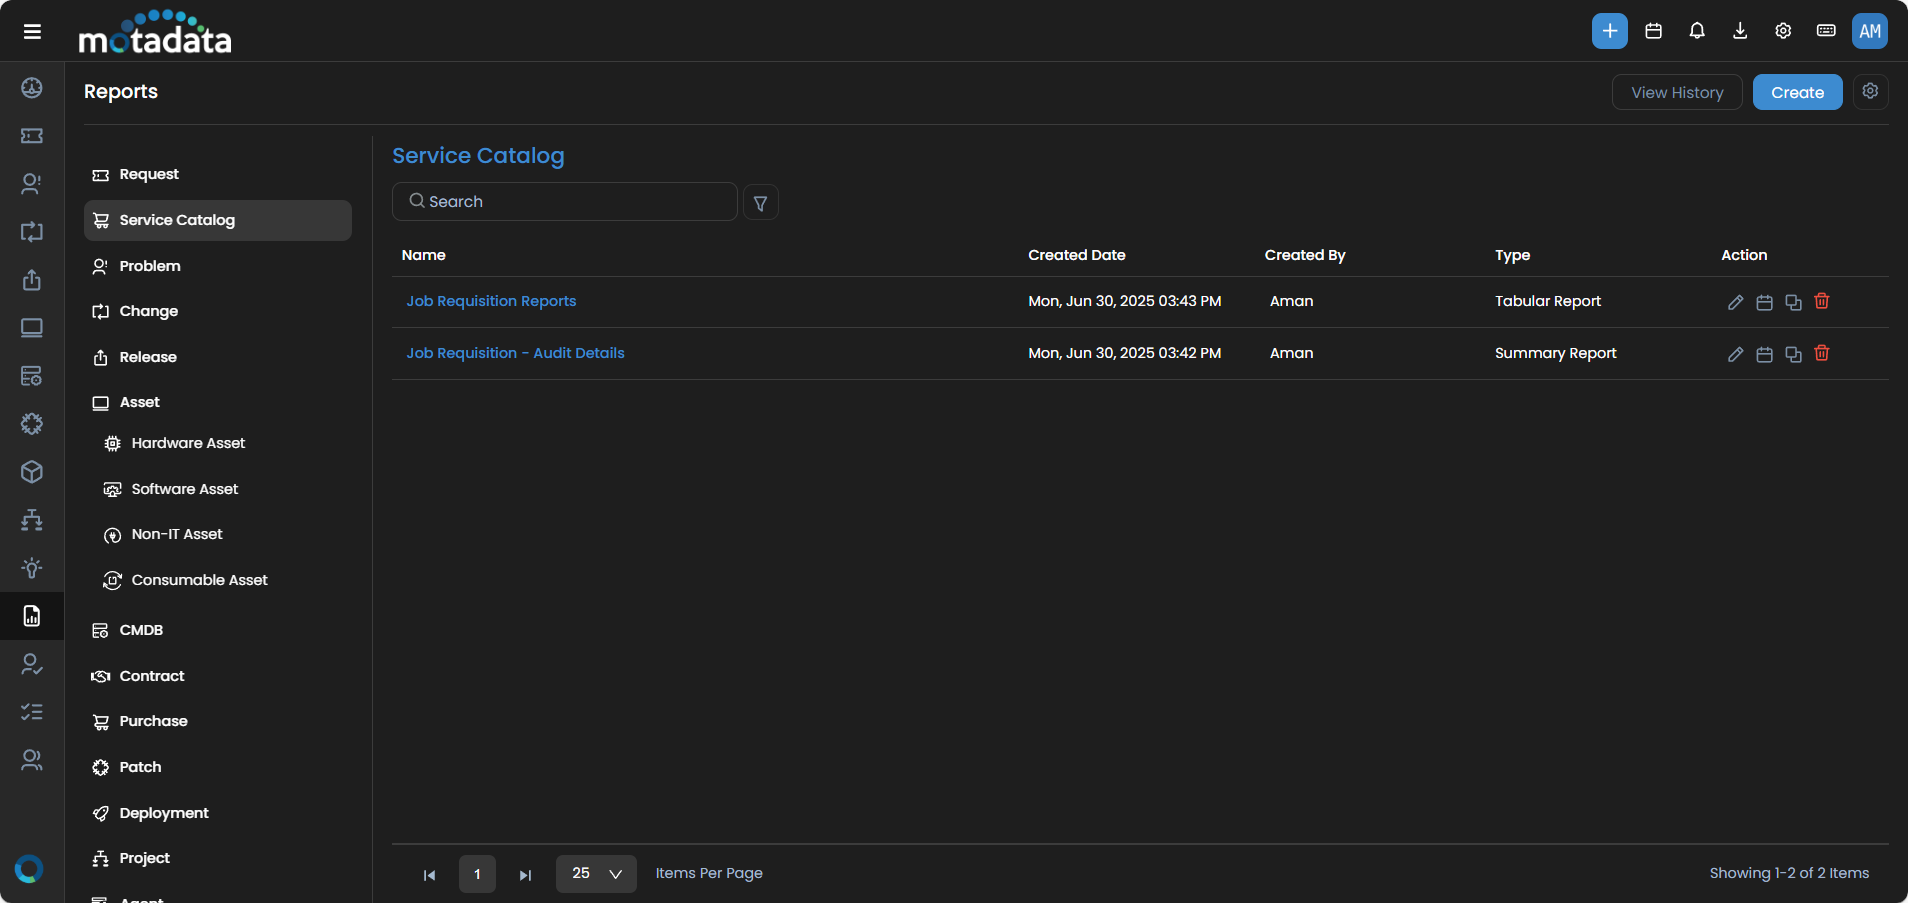The height and width of the screenshot is (903, 1908).
Task: Click the motadata logo
Action: coord(155,32)
